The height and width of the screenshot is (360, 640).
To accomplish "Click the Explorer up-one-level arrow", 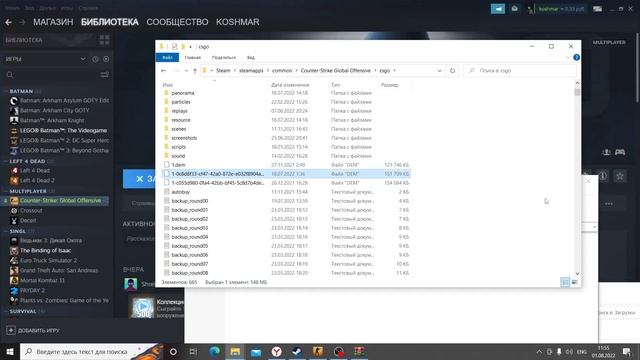I will pos(195,71).
